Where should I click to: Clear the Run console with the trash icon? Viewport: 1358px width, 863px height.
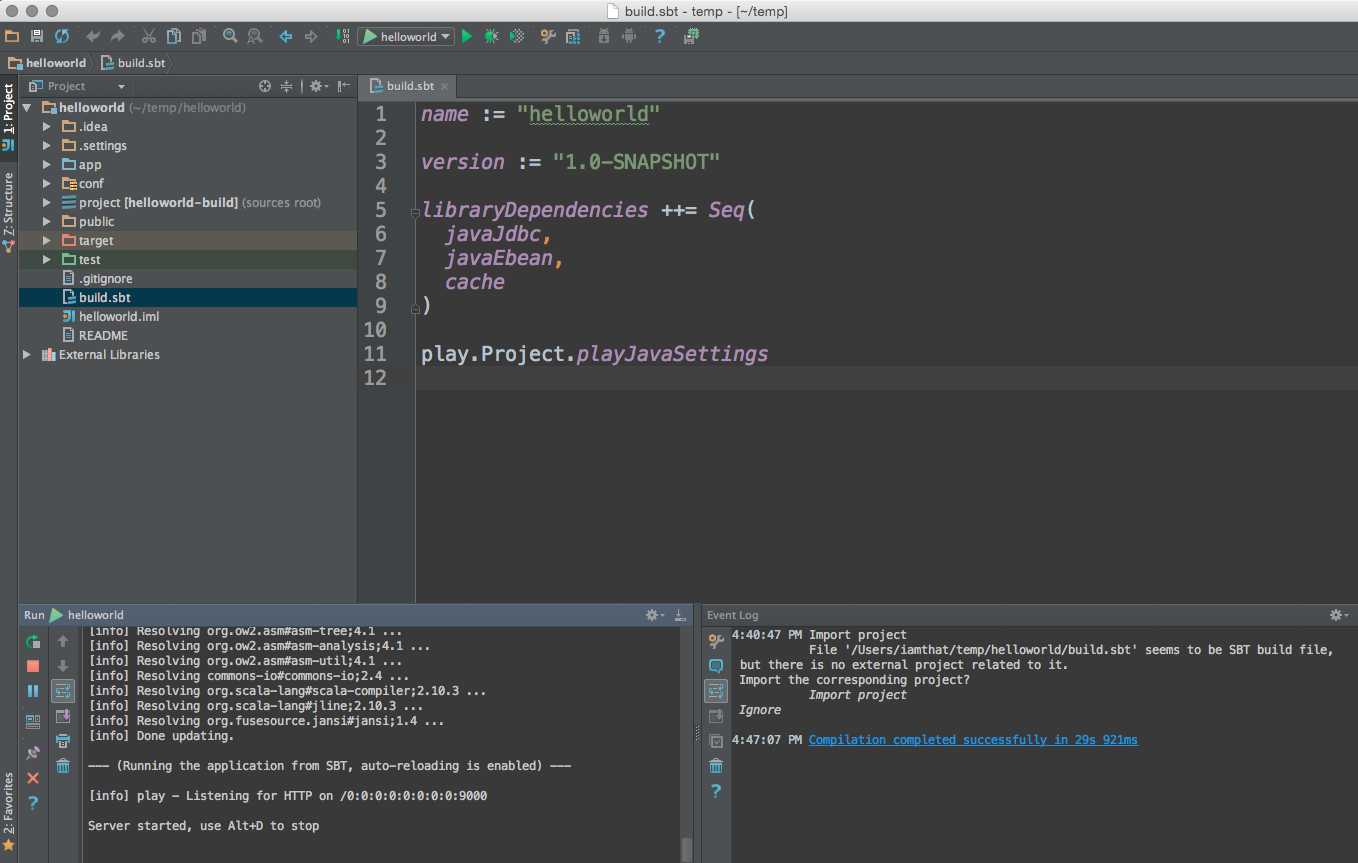point(63,766)
